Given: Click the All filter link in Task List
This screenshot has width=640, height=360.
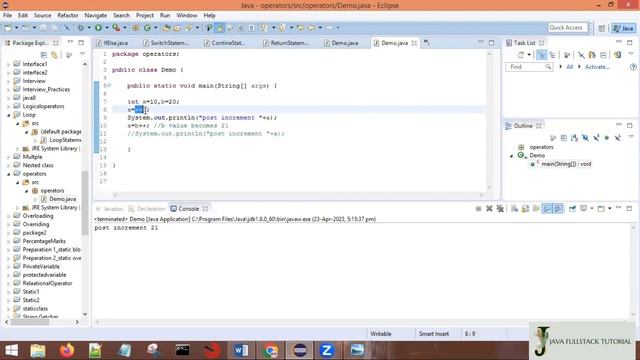Looking at the screenshot, I should point(569,67).
